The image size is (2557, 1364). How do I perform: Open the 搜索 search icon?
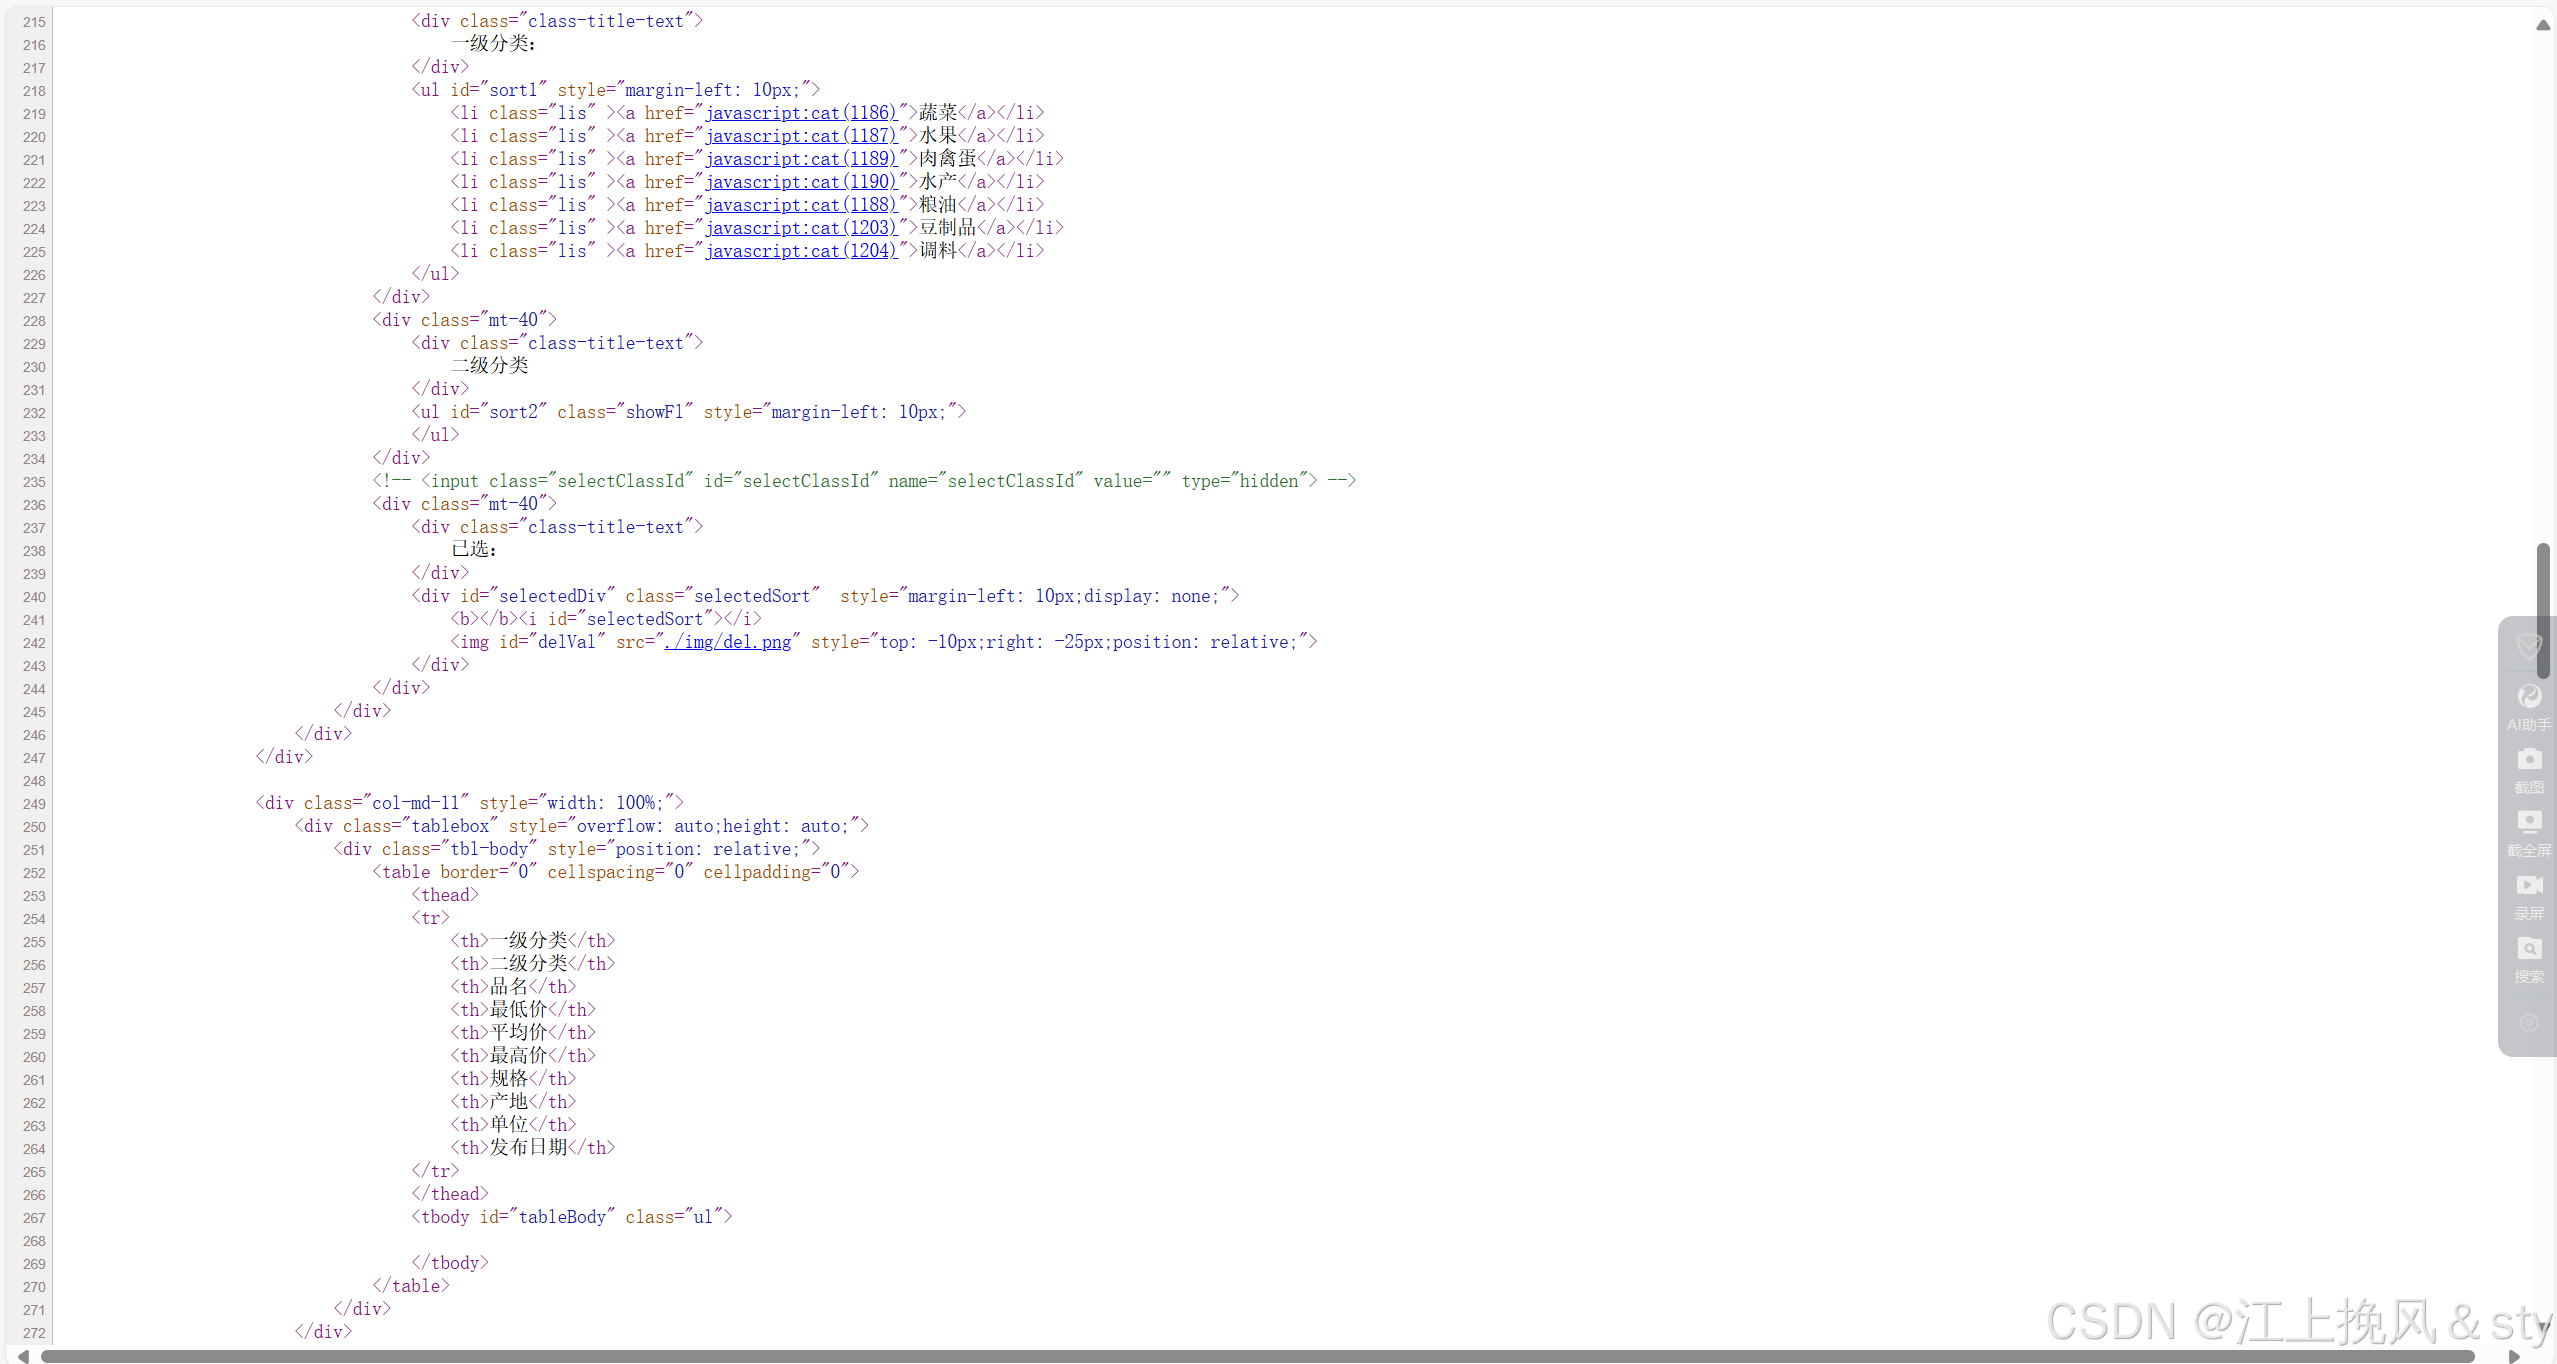(x=2529, y=949)
